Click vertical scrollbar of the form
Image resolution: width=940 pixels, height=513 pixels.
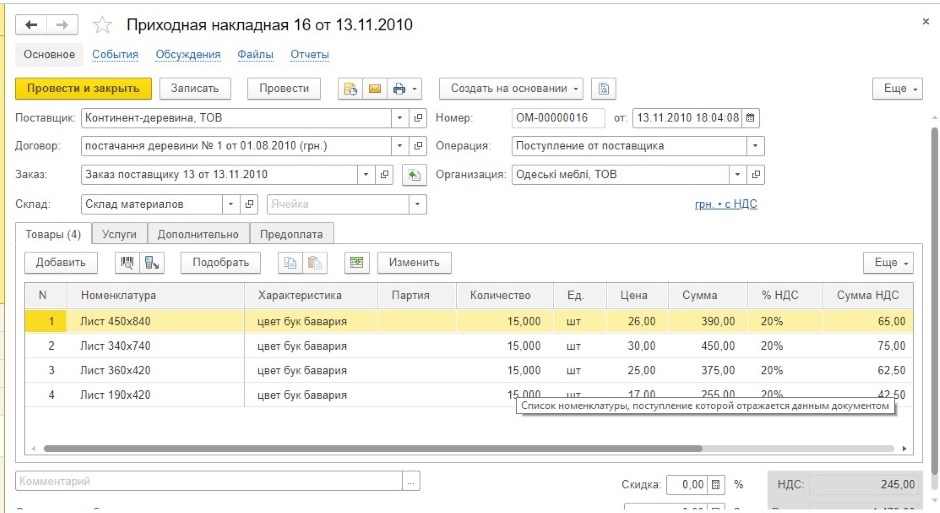tap(935, 300)
